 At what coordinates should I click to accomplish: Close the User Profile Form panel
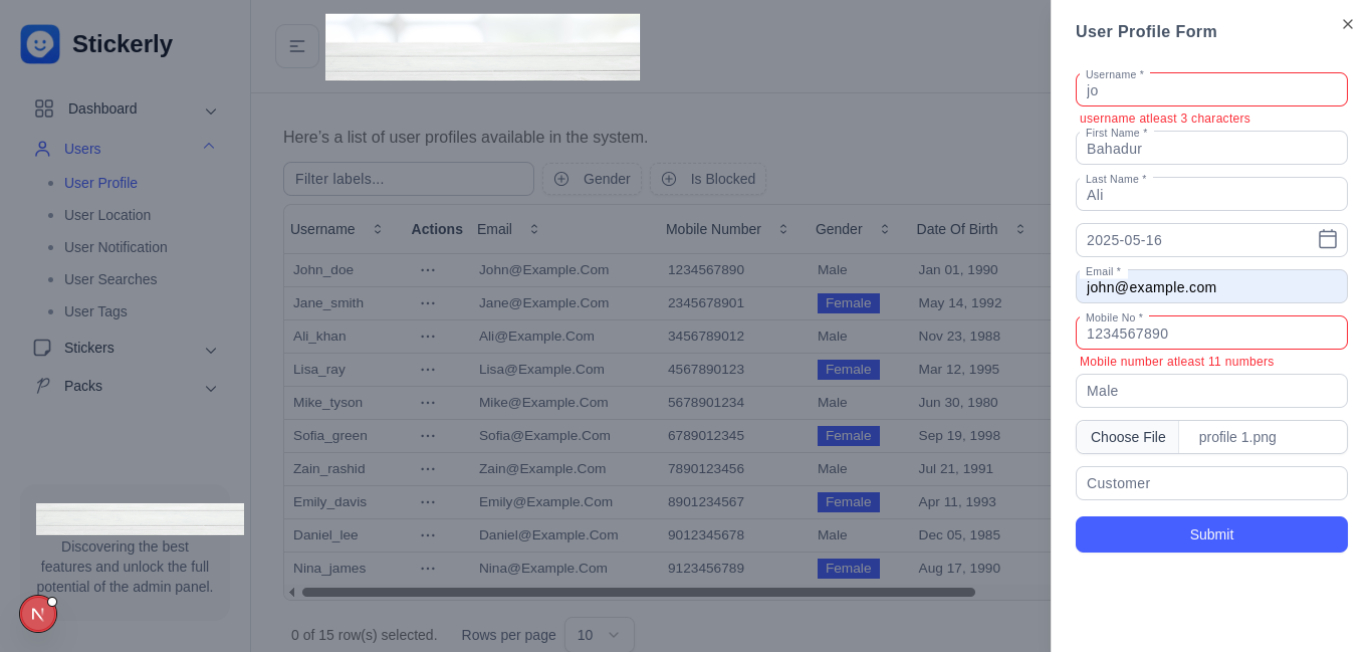(x=1347, y=24)
